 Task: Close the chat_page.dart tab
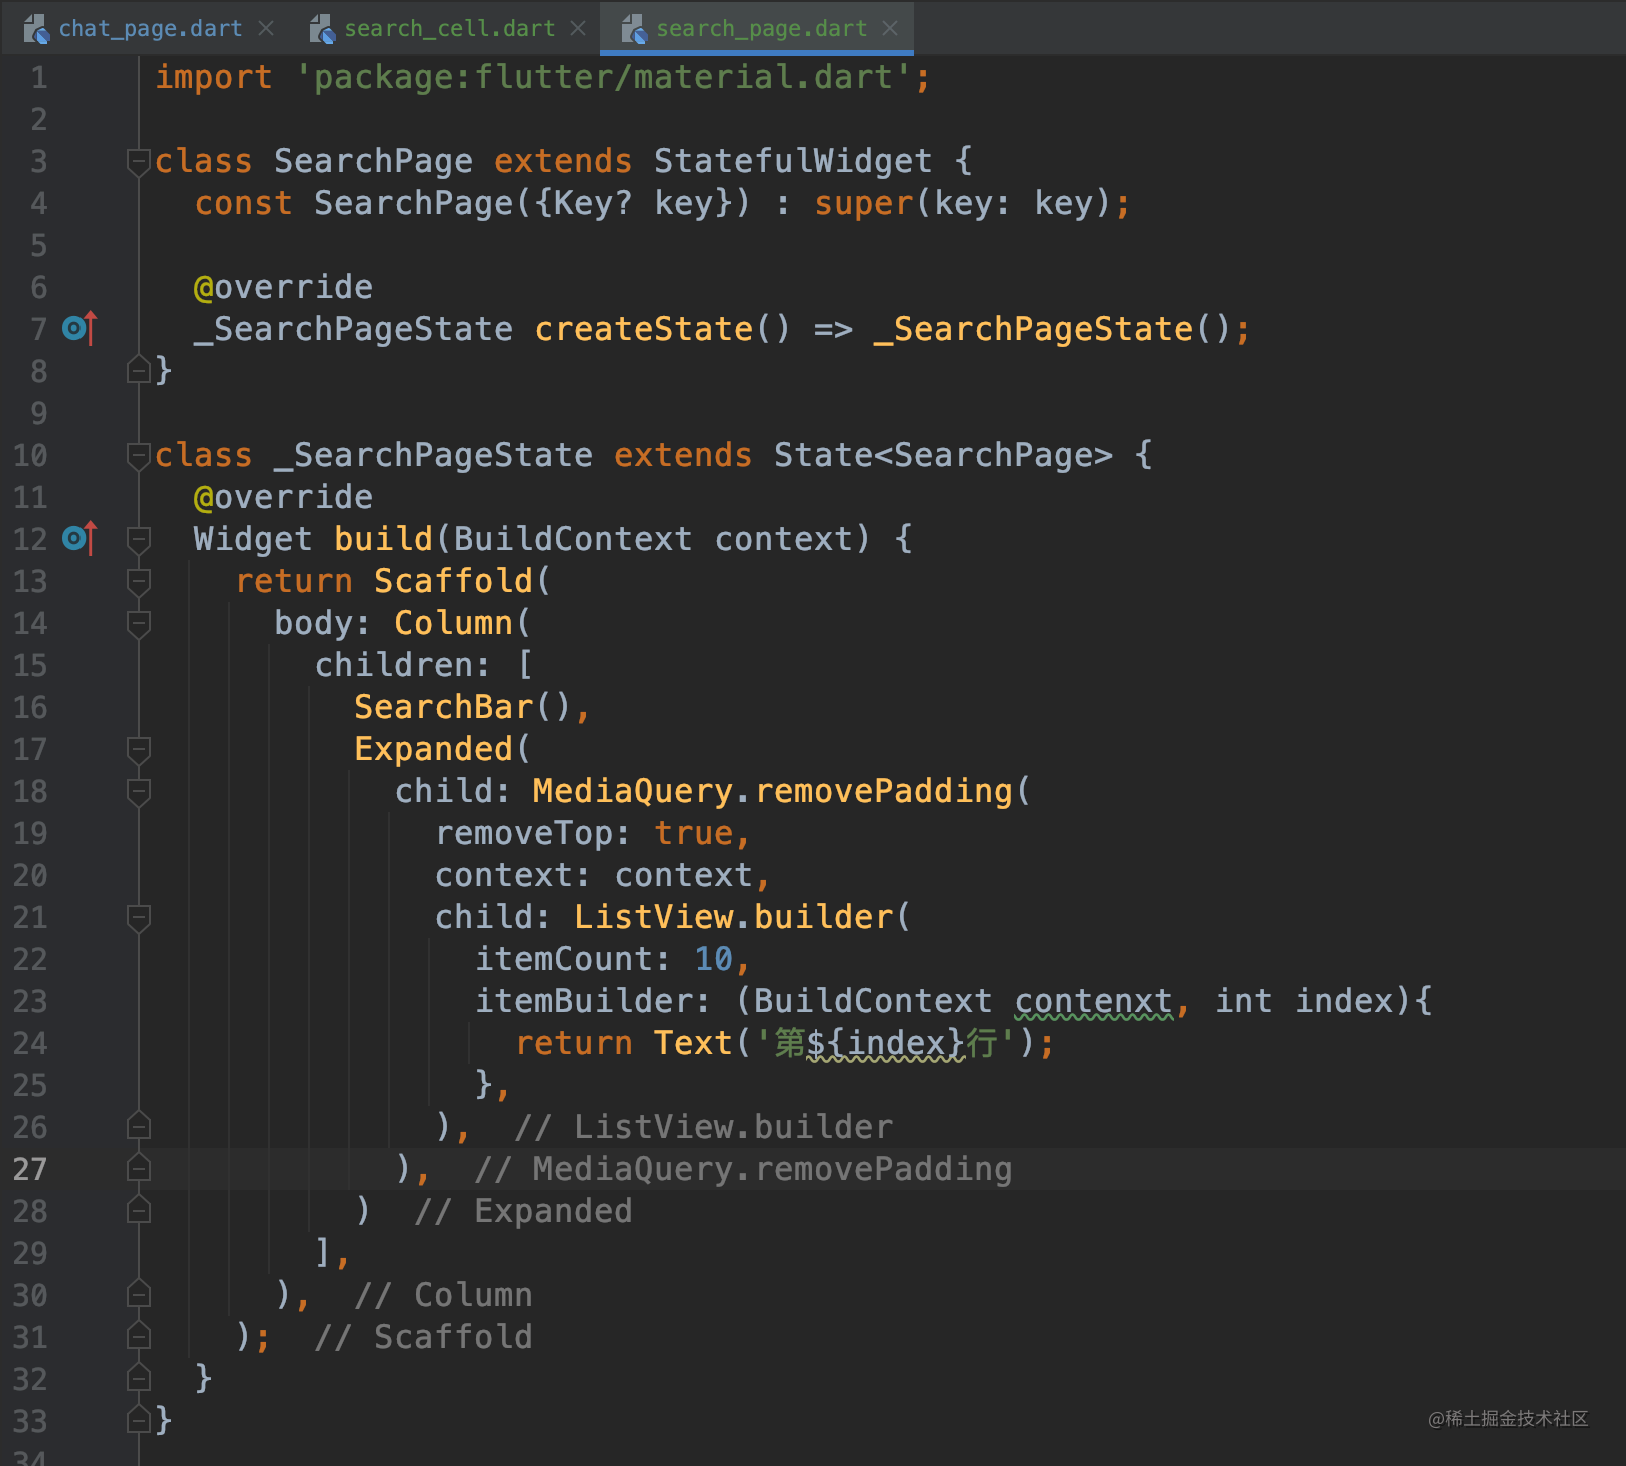[266, 29]
